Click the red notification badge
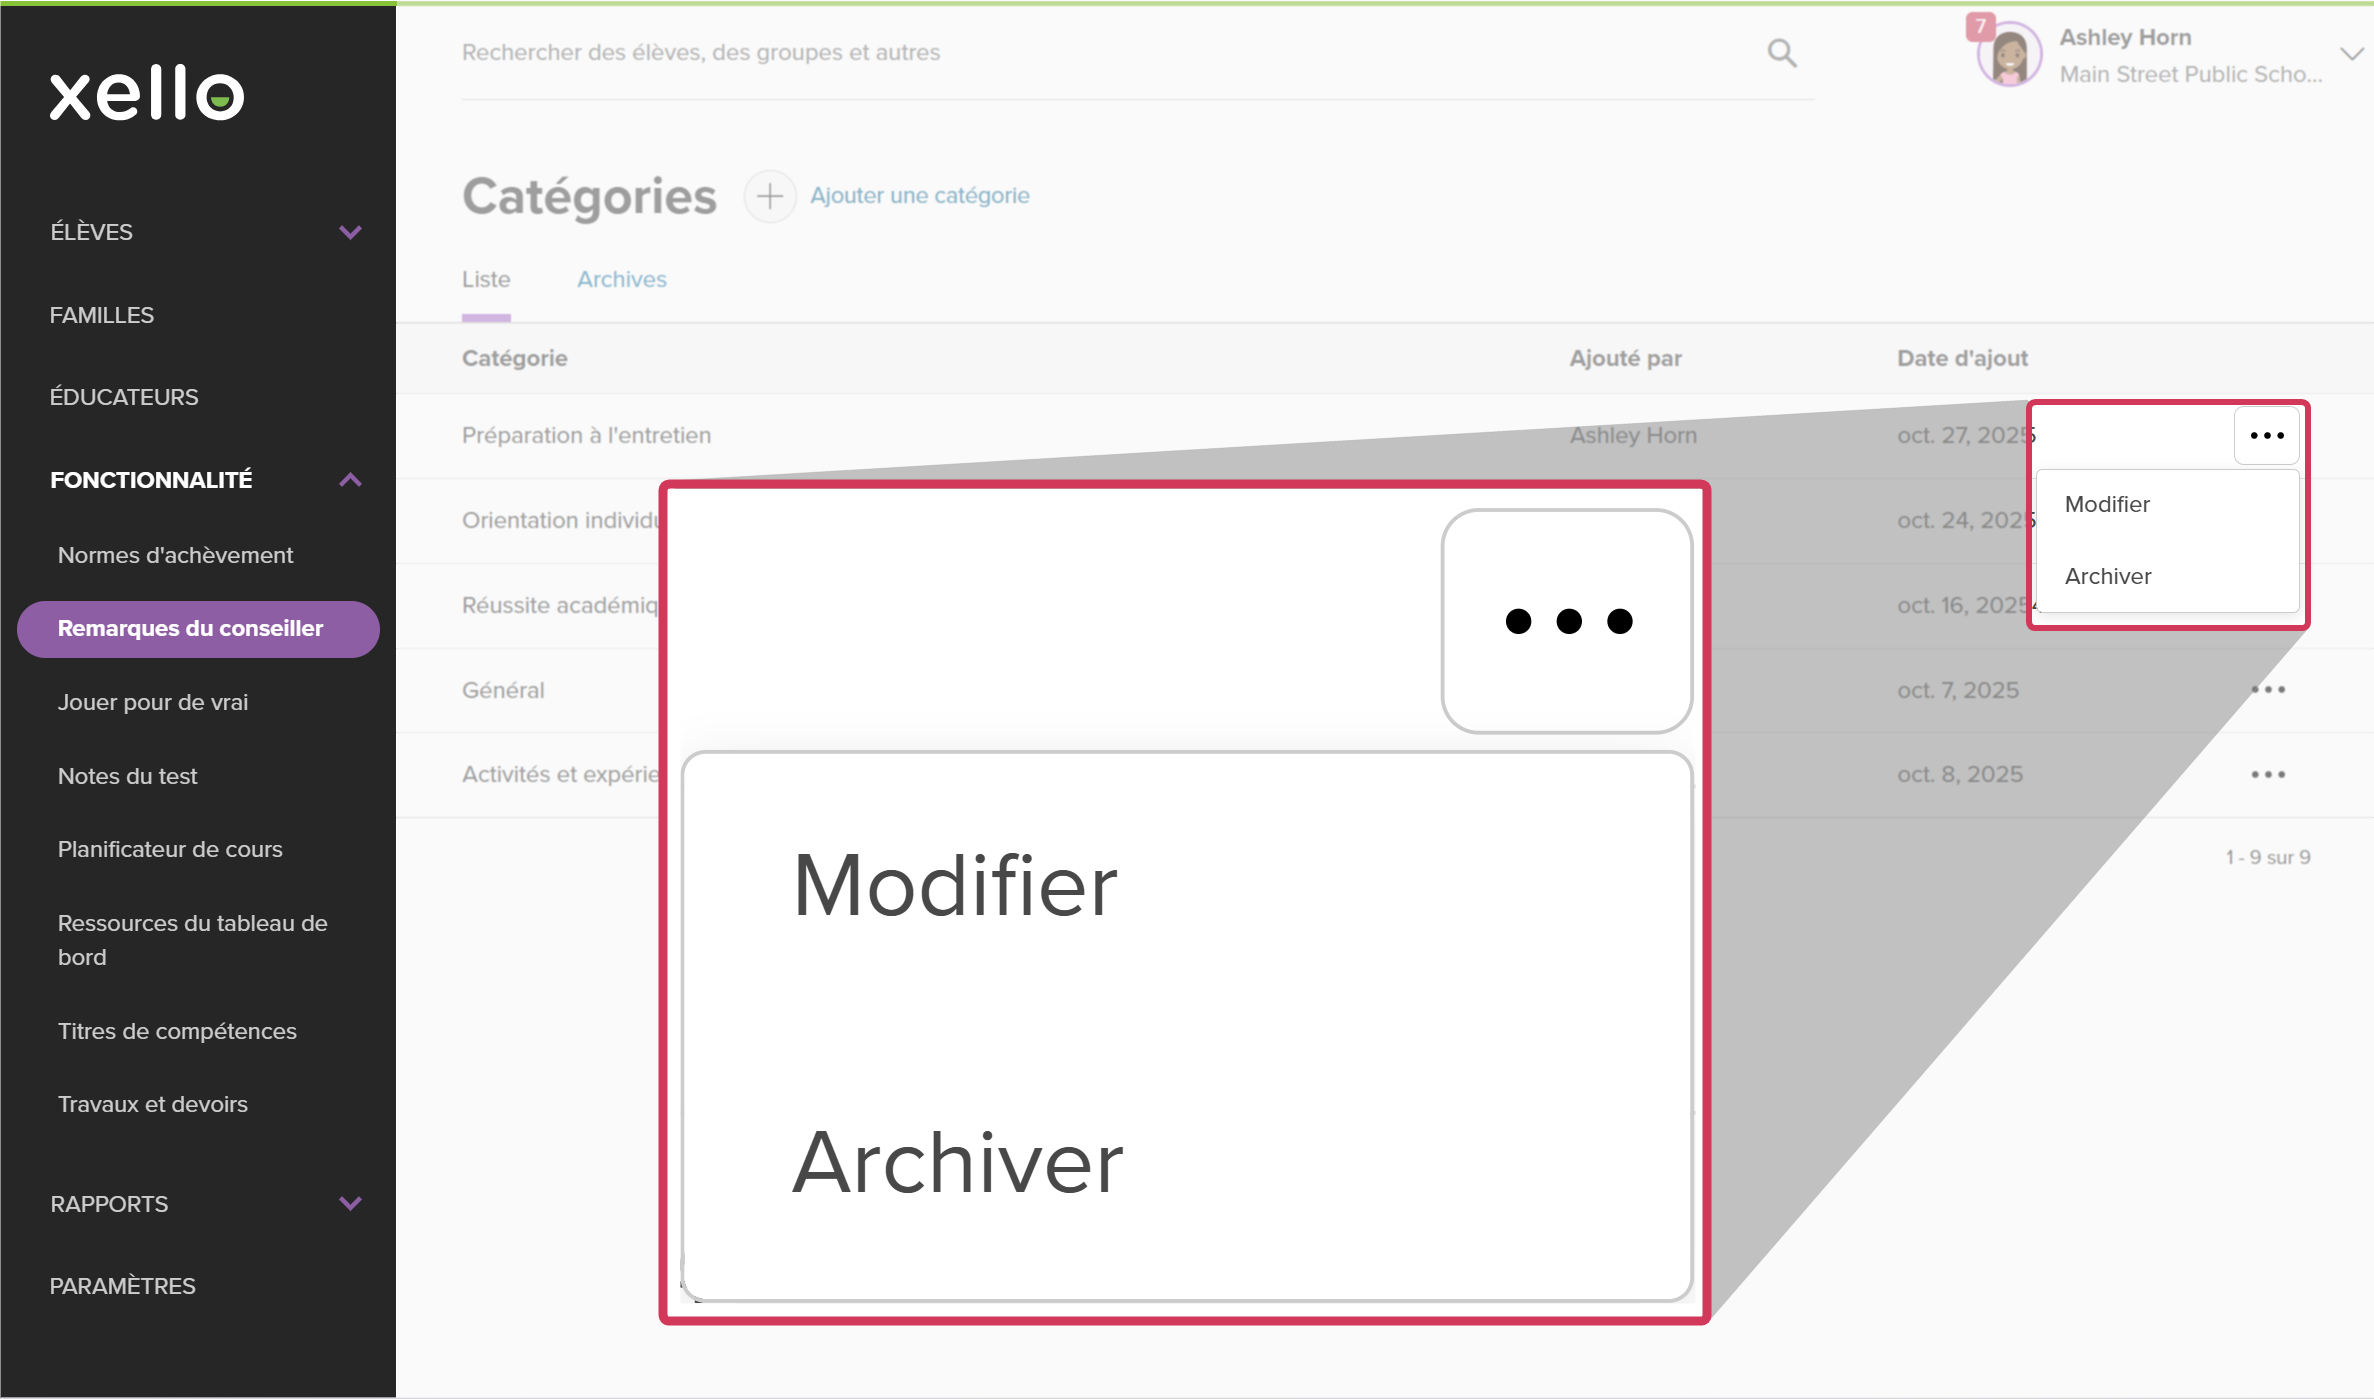2374x1399 pixels. pos(1980,27)
